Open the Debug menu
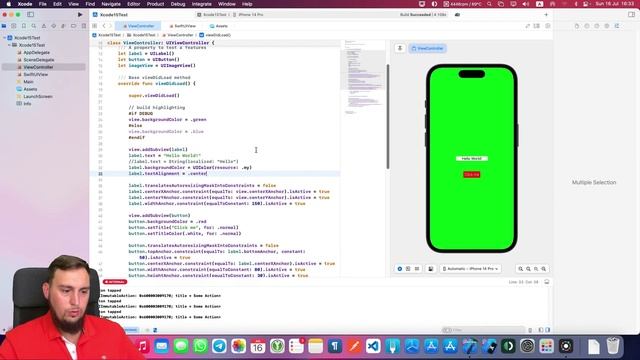This screenshot has width=640, height=360. pos(178,4)
